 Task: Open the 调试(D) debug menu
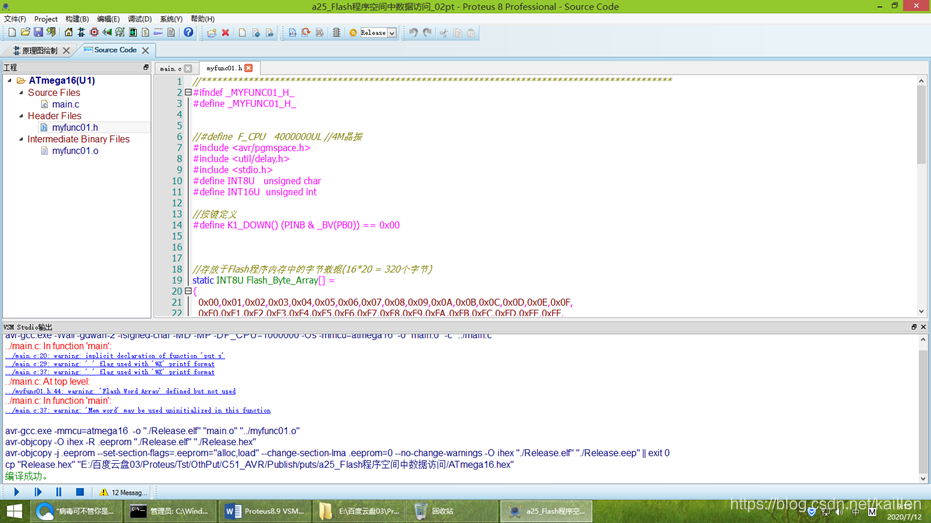coord(140,19)
